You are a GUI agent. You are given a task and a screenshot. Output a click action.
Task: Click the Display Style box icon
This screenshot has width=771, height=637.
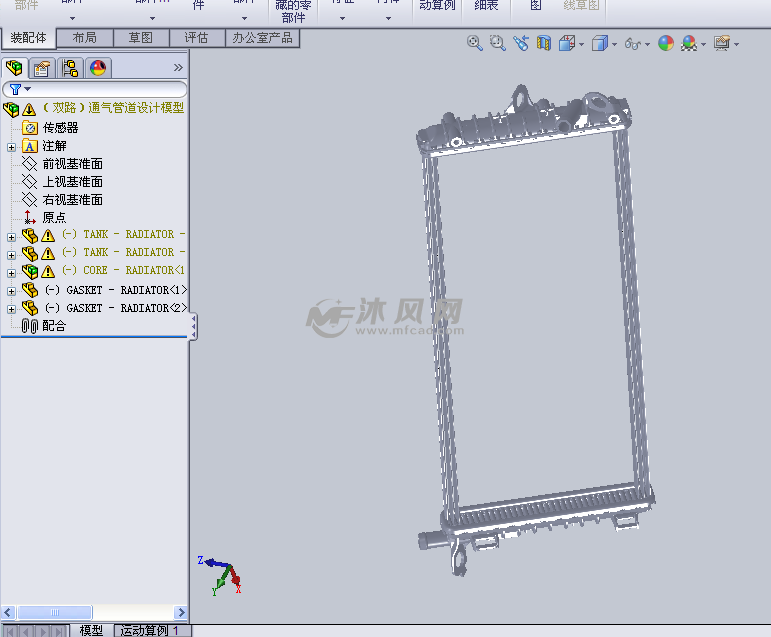600,43
